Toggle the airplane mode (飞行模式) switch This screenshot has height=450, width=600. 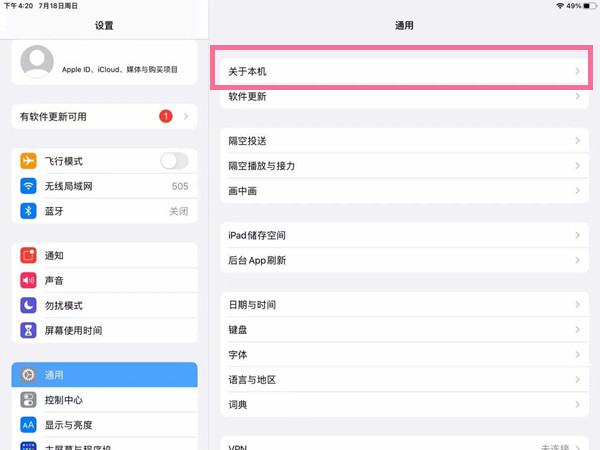pyautogui.click(x=174, y=161)
